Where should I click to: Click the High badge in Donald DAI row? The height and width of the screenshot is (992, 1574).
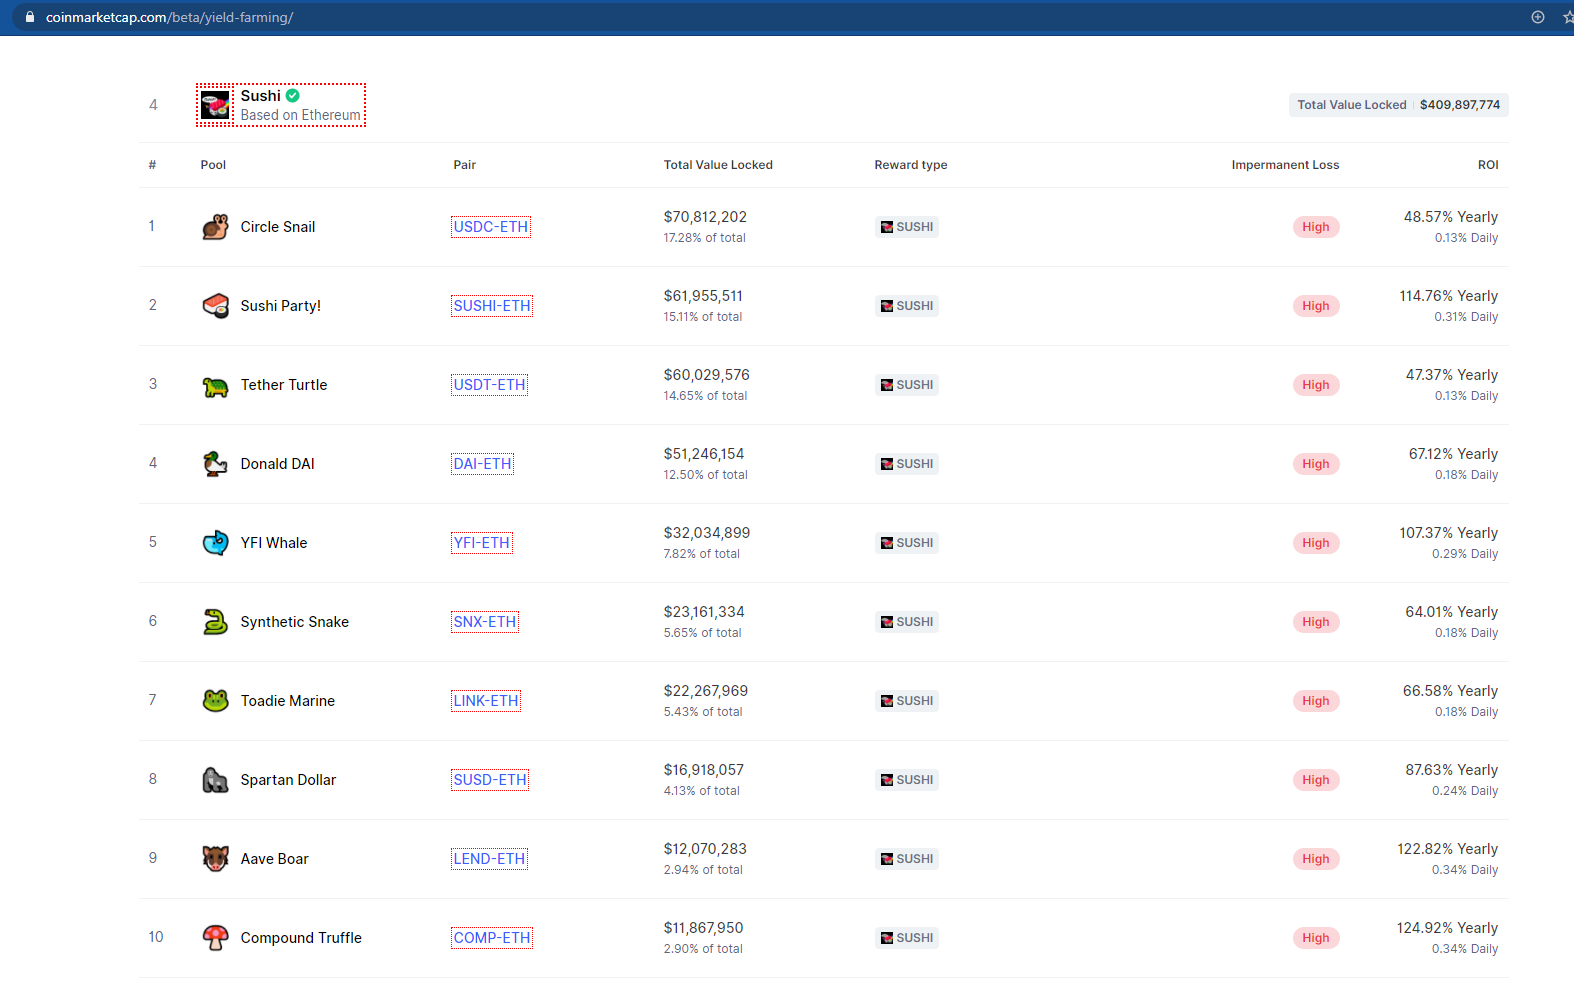point(1316,464)
